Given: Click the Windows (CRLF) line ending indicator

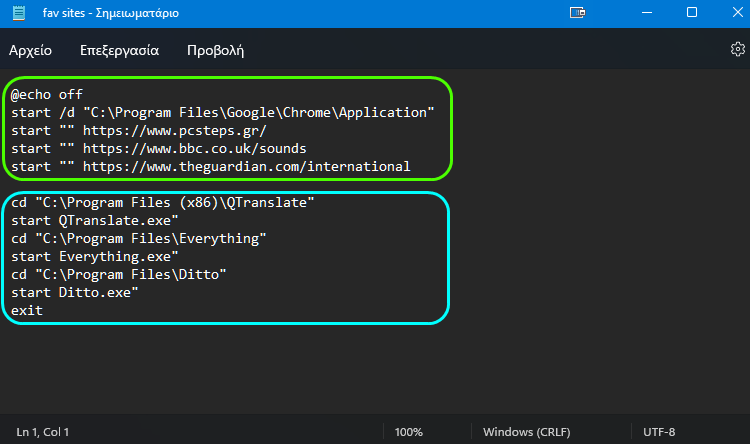Looking at the screenshot, I should coord(527,432).
